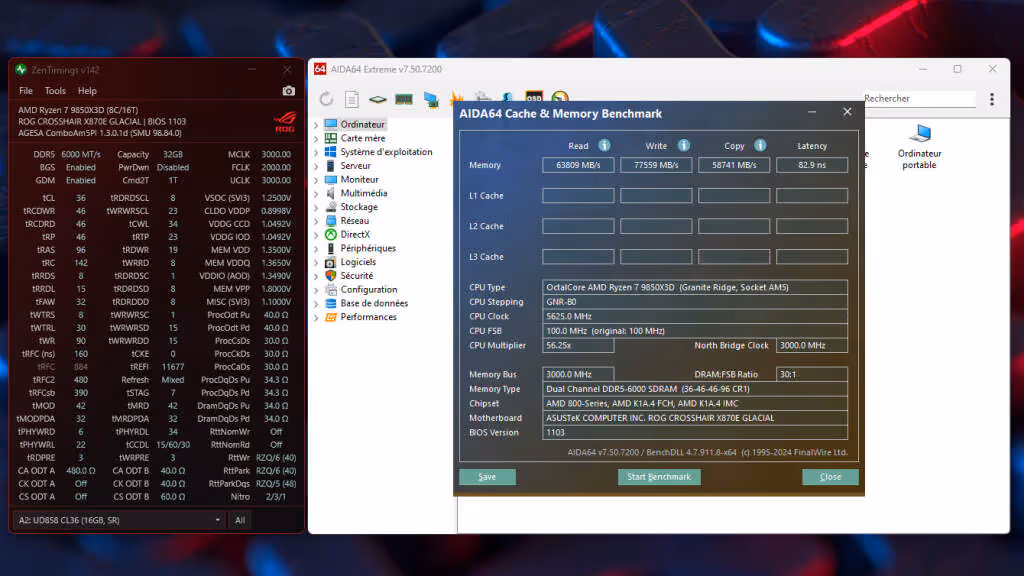Click the BIOS Version 1103 value
Viewport: 1024px width, 576px height.
coord(695,432)
